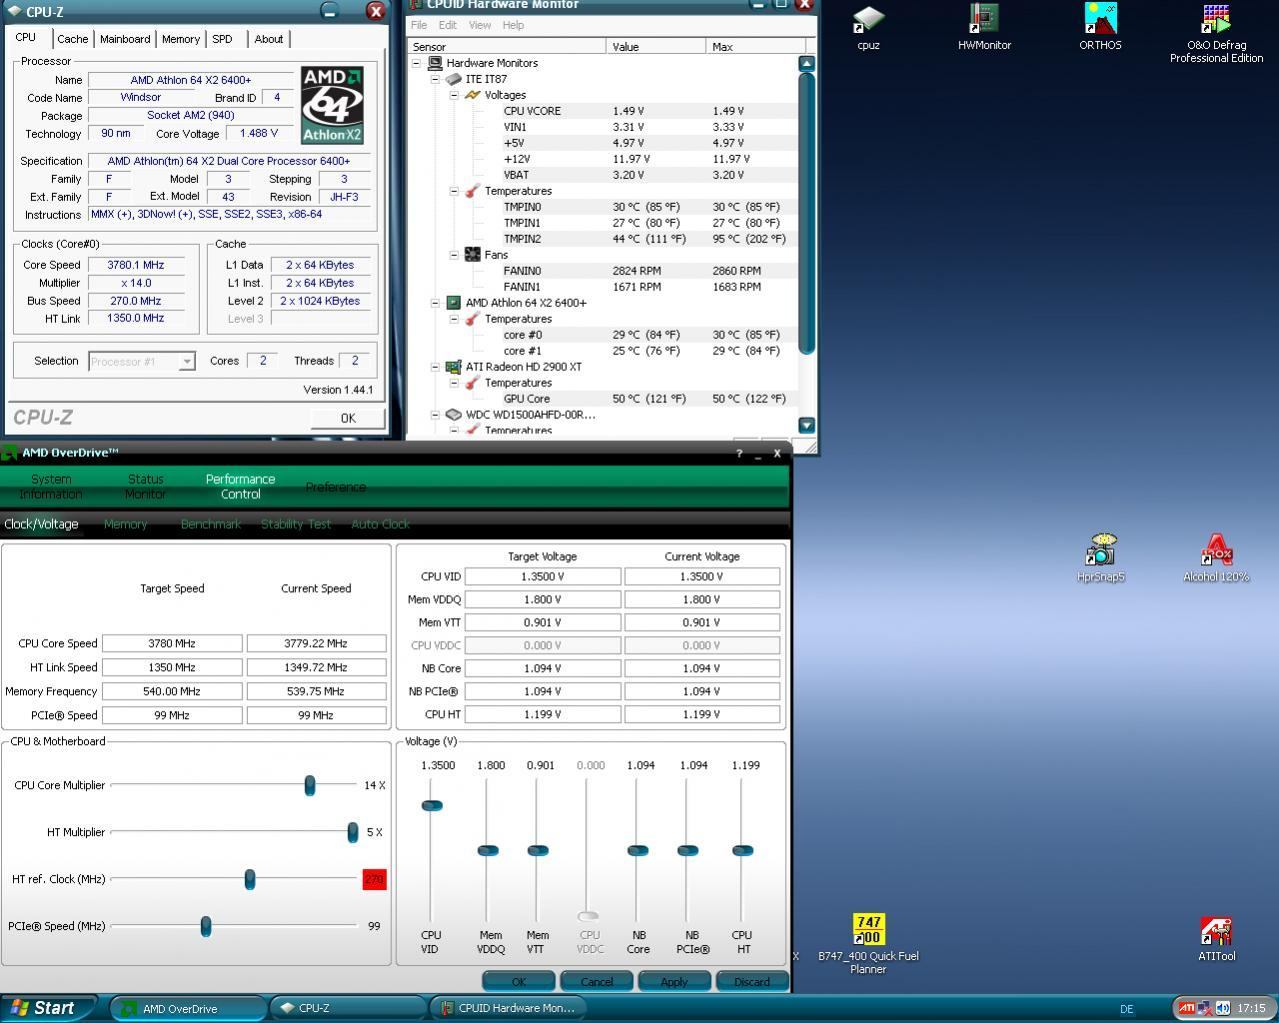Click Apply button in AMD OverDrive
This screenshot has width=1279, height=1023.
point(674,981)
